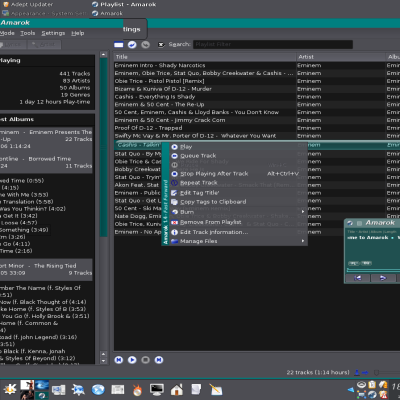Choose Remove From Playlist
Screen dimensions: 400x400
click(234, 222)
